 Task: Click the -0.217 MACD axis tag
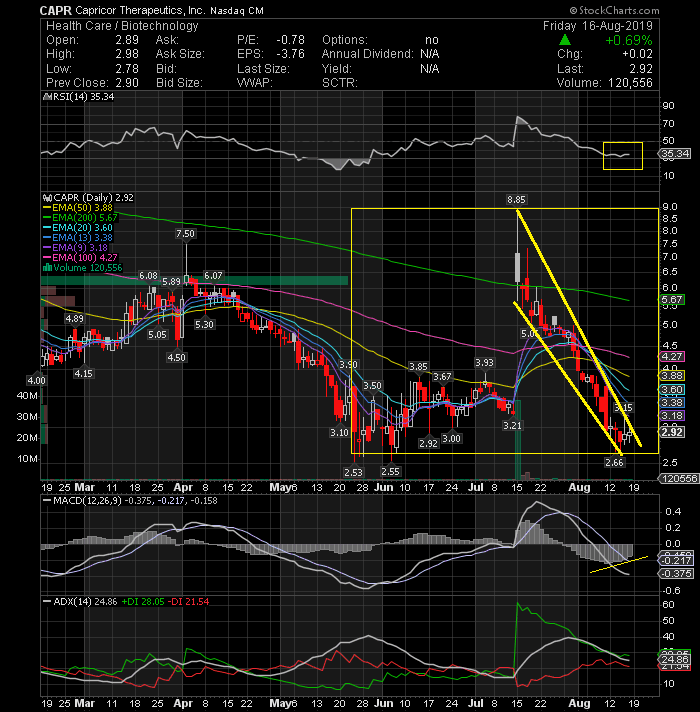676,561
